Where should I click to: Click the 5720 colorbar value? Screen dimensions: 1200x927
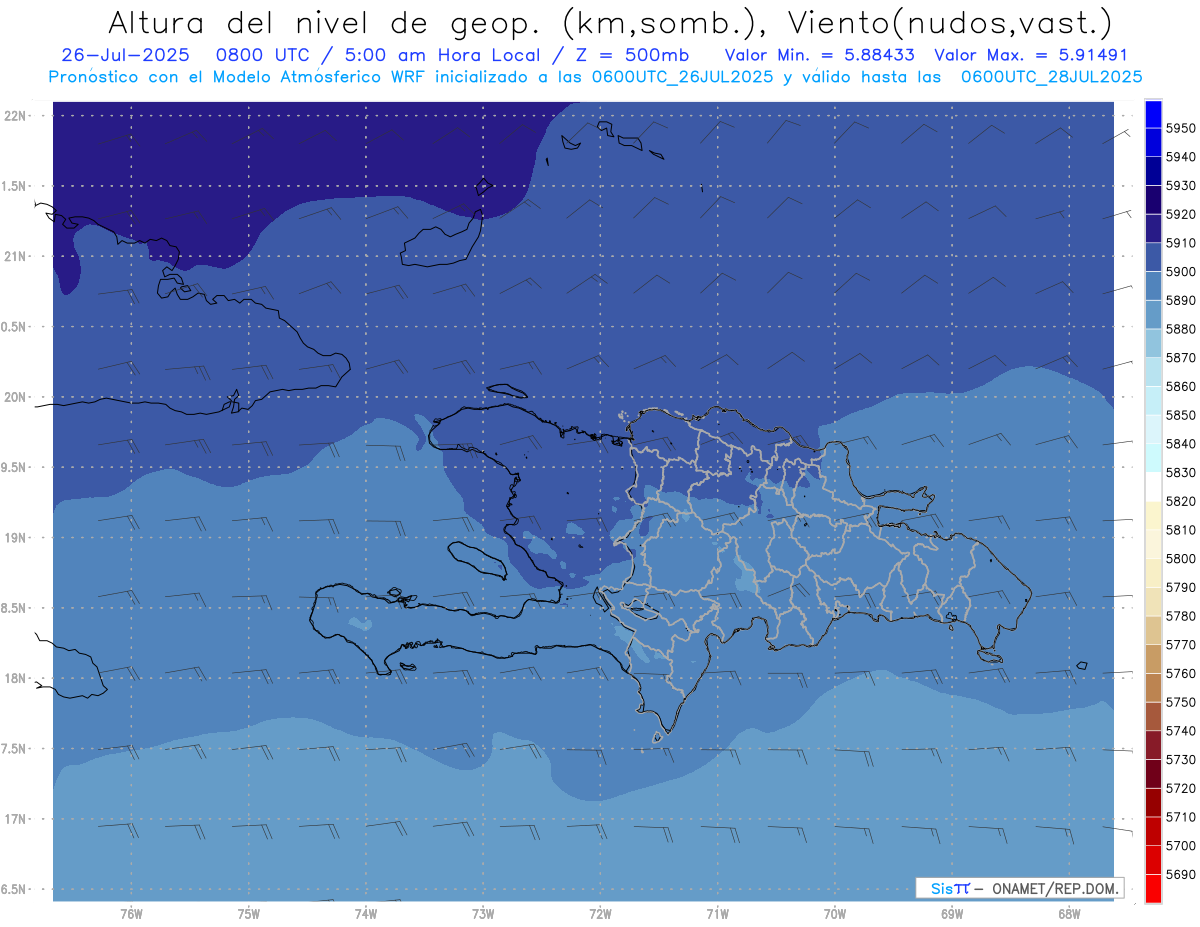pyautogui.click(x=1181, y=788)
